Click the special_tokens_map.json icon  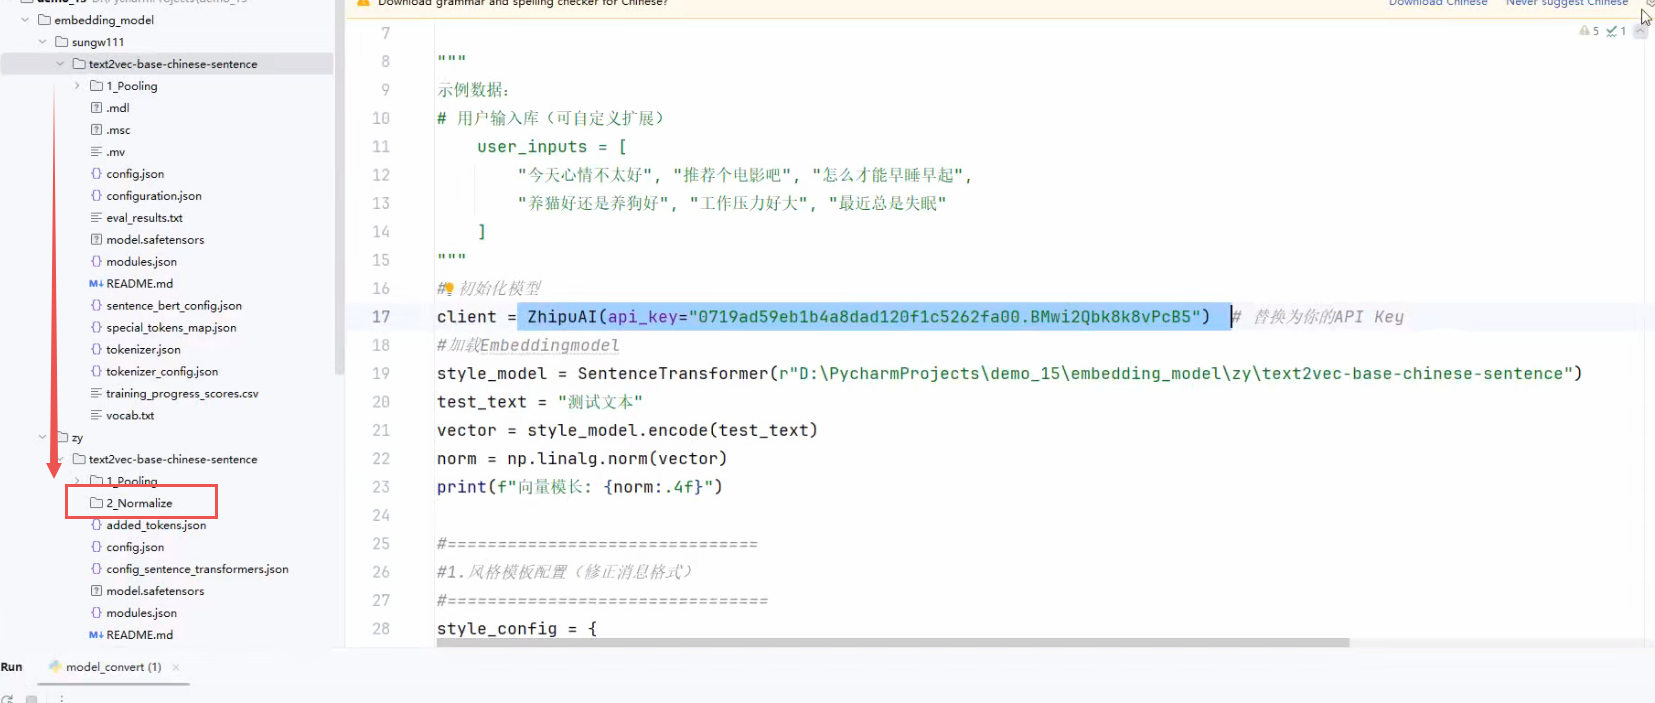[x=96, y=328]
